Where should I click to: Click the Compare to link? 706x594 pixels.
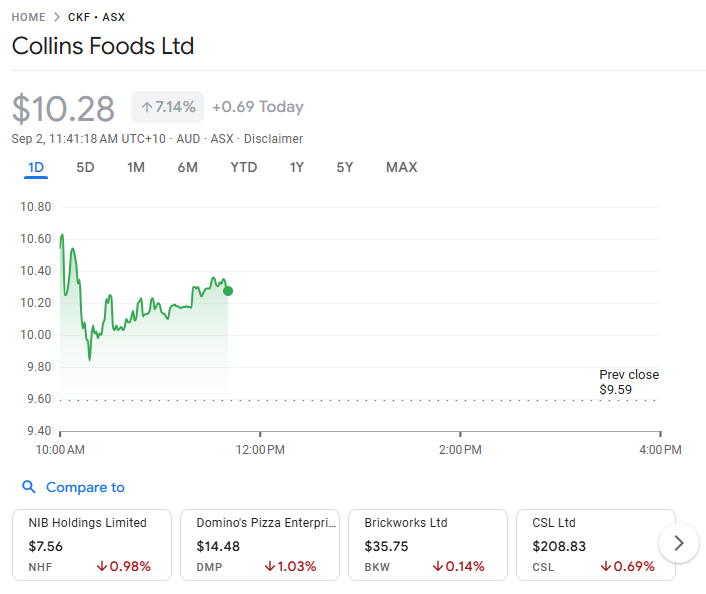[x=85, y=487]
